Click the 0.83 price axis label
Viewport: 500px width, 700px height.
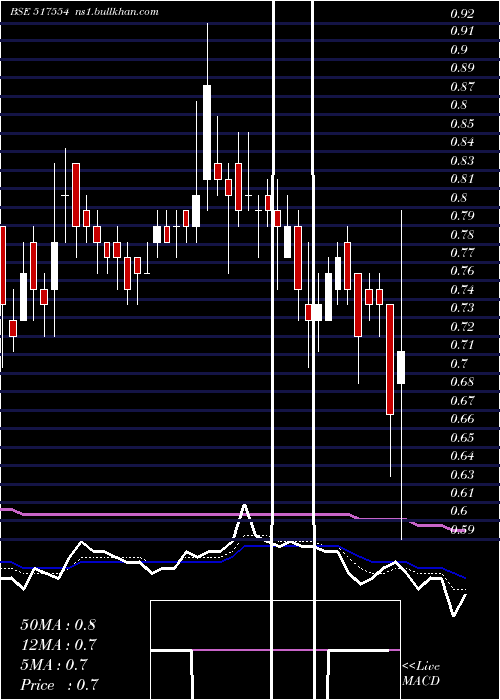click(x=462, y=160)
